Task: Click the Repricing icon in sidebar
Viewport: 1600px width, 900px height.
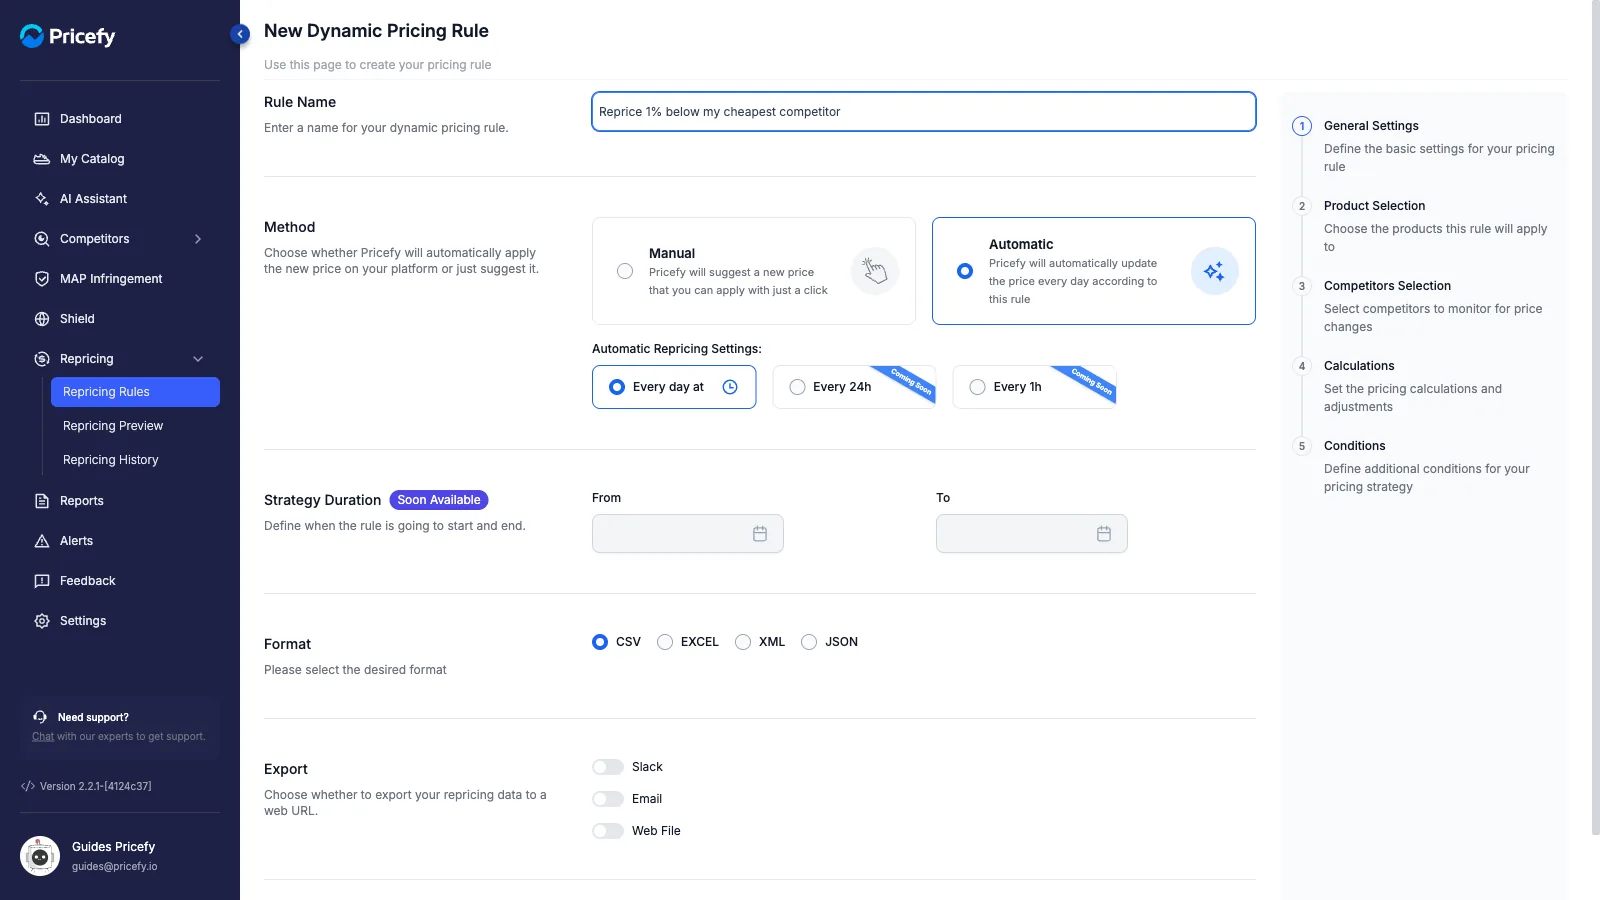Action: [42, 359]
